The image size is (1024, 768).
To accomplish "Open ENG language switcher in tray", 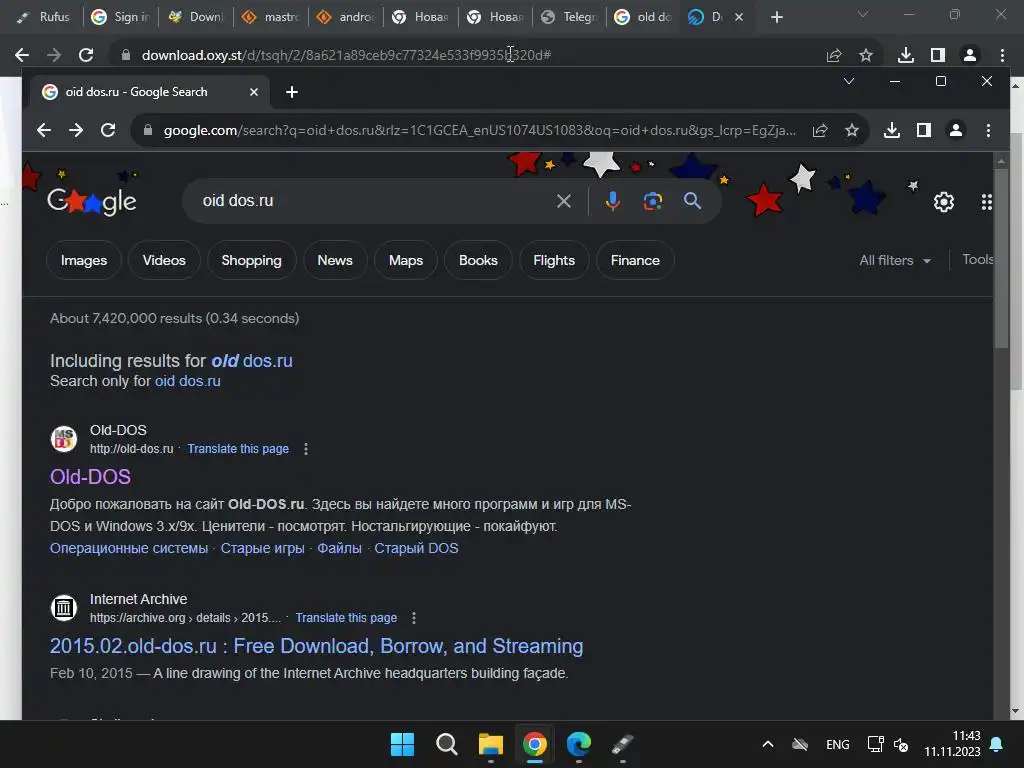I will (x=837, y=744).
